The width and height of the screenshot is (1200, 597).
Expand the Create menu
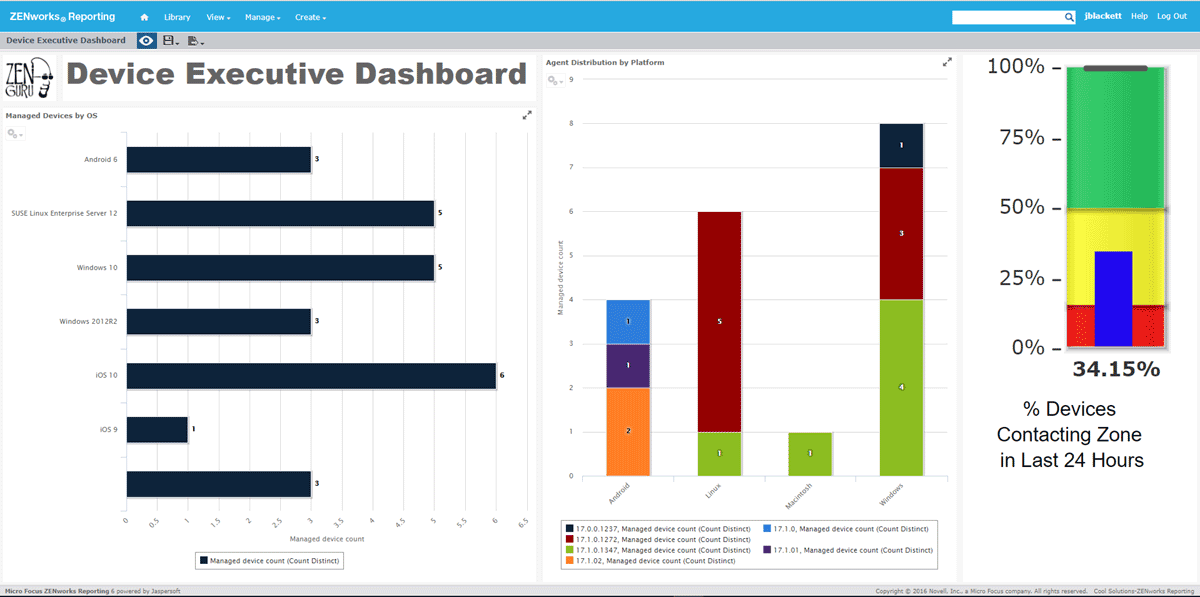[311, 17]
